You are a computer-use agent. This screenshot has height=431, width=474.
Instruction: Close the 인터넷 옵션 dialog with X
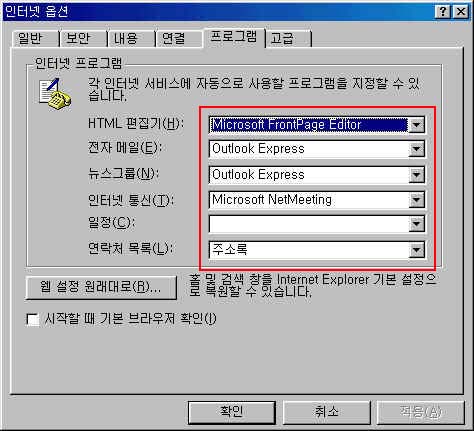(x=461, y=12)
